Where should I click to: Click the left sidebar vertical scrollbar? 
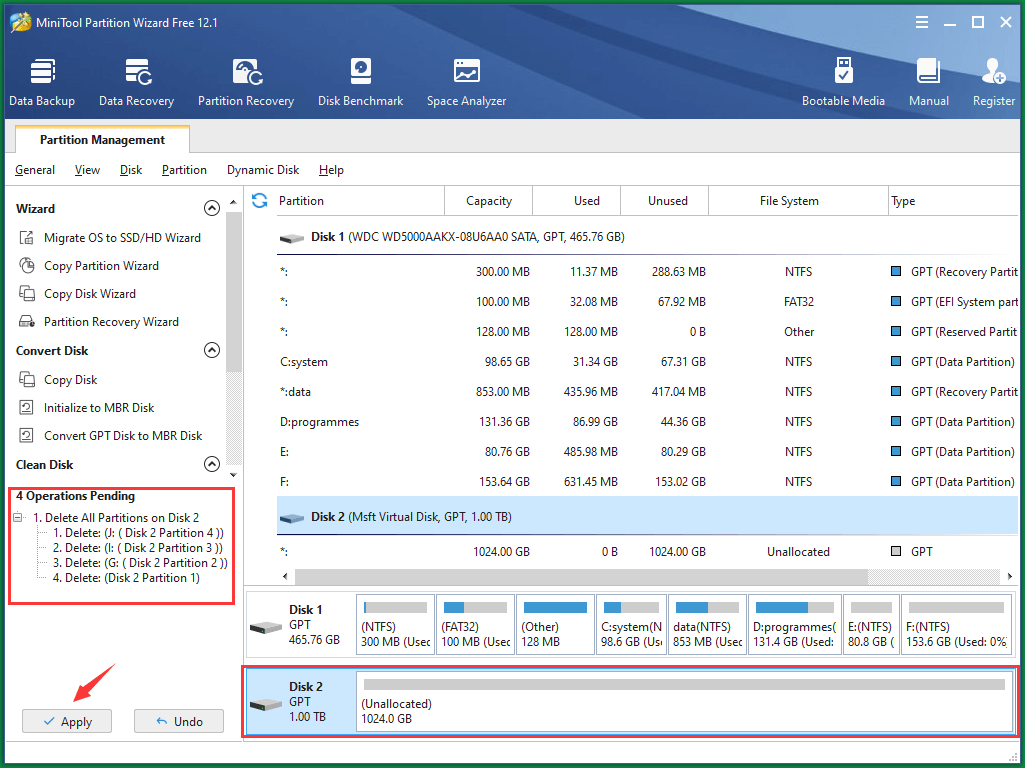(x=233, y=292)
